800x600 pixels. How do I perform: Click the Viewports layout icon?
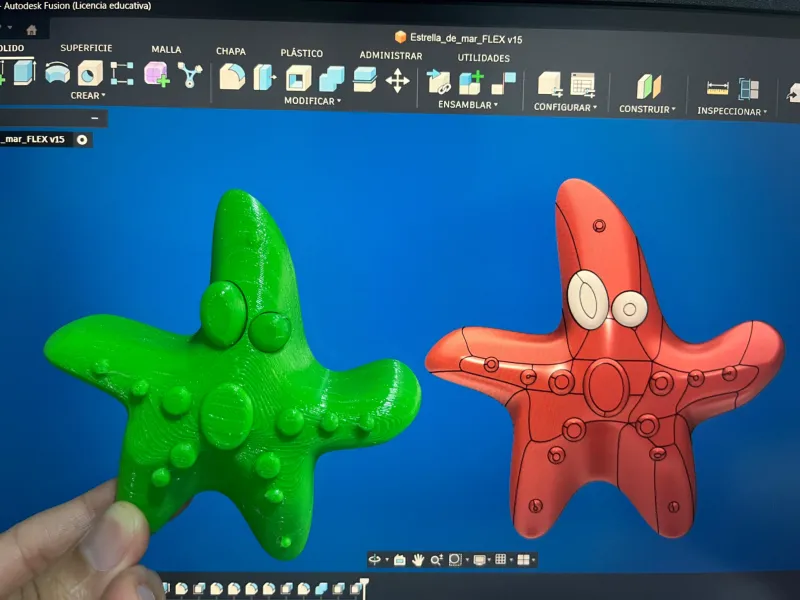pos(523,560)
